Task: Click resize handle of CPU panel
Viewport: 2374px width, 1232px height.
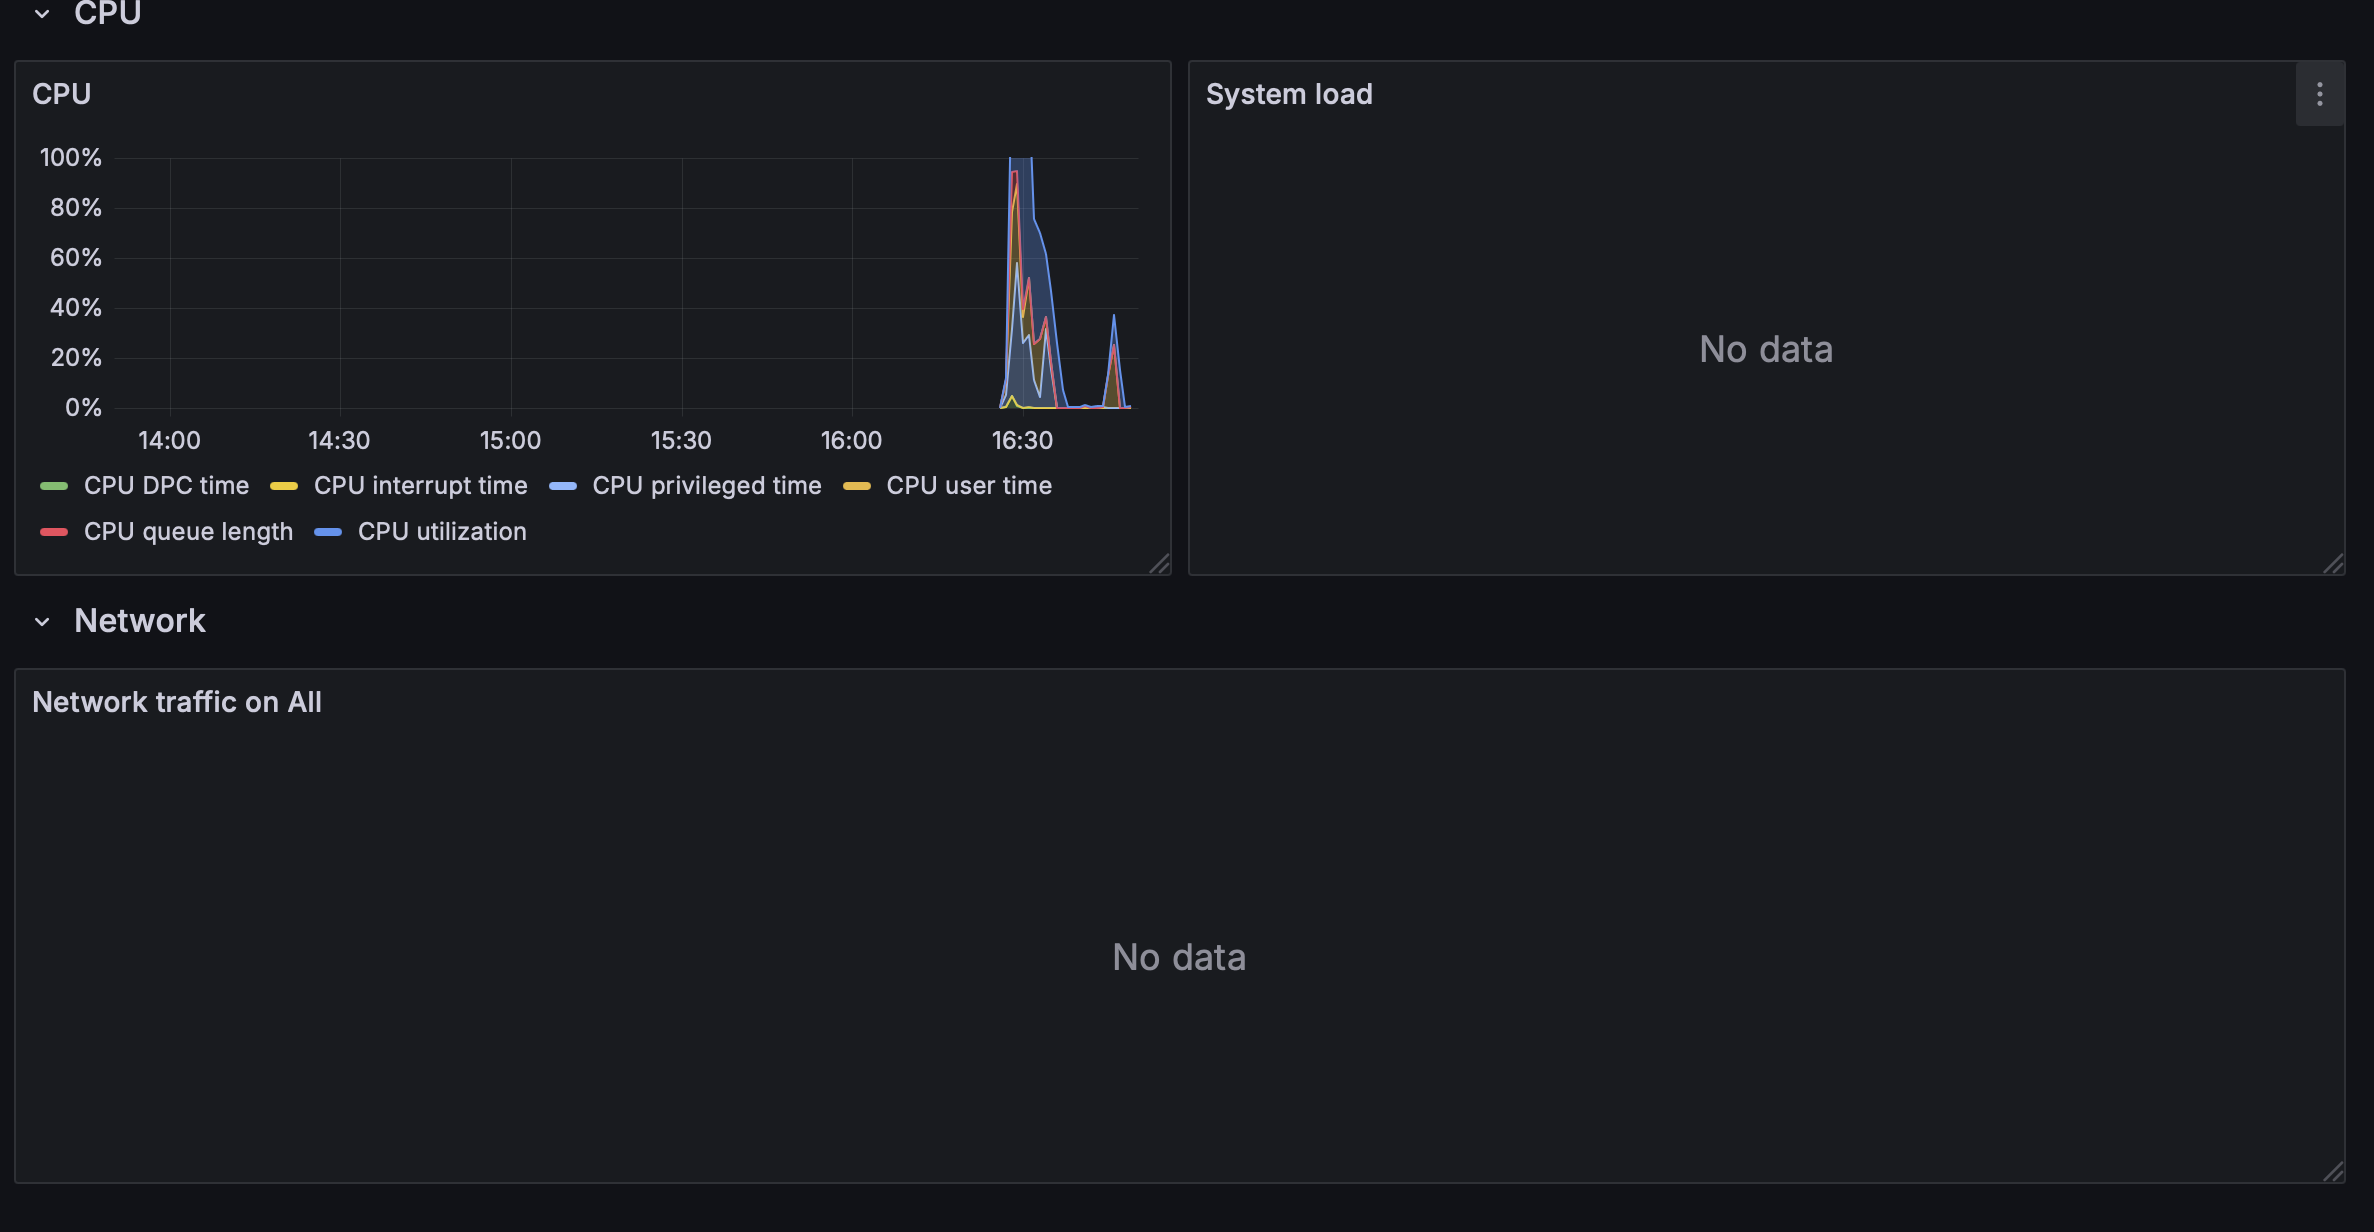Action: tap(1160, 564)
